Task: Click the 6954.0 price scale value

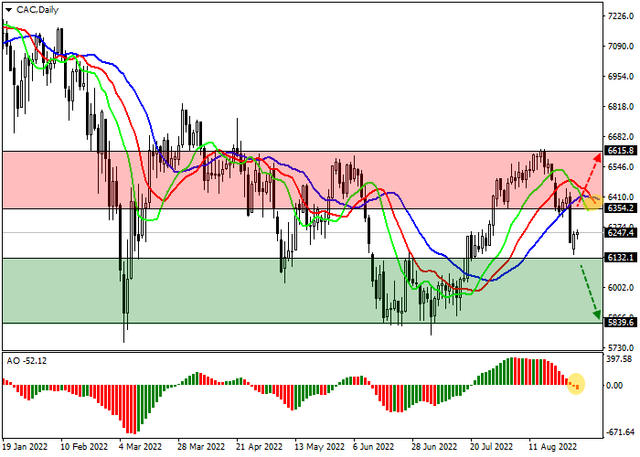Action: click(x=620, y=76)
